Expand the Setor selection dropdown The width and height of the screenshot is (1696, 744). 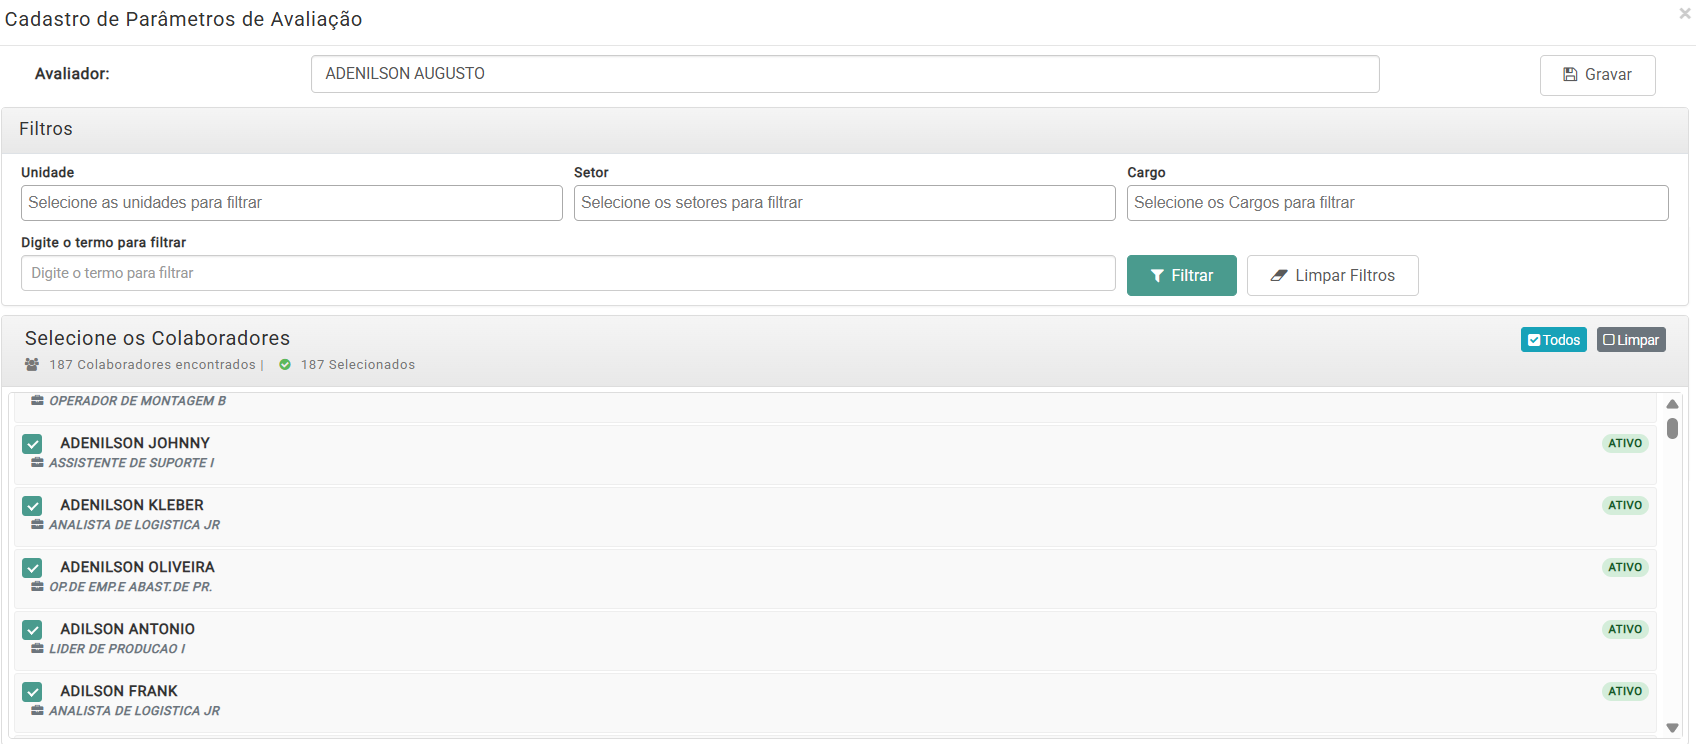(844, 203)
